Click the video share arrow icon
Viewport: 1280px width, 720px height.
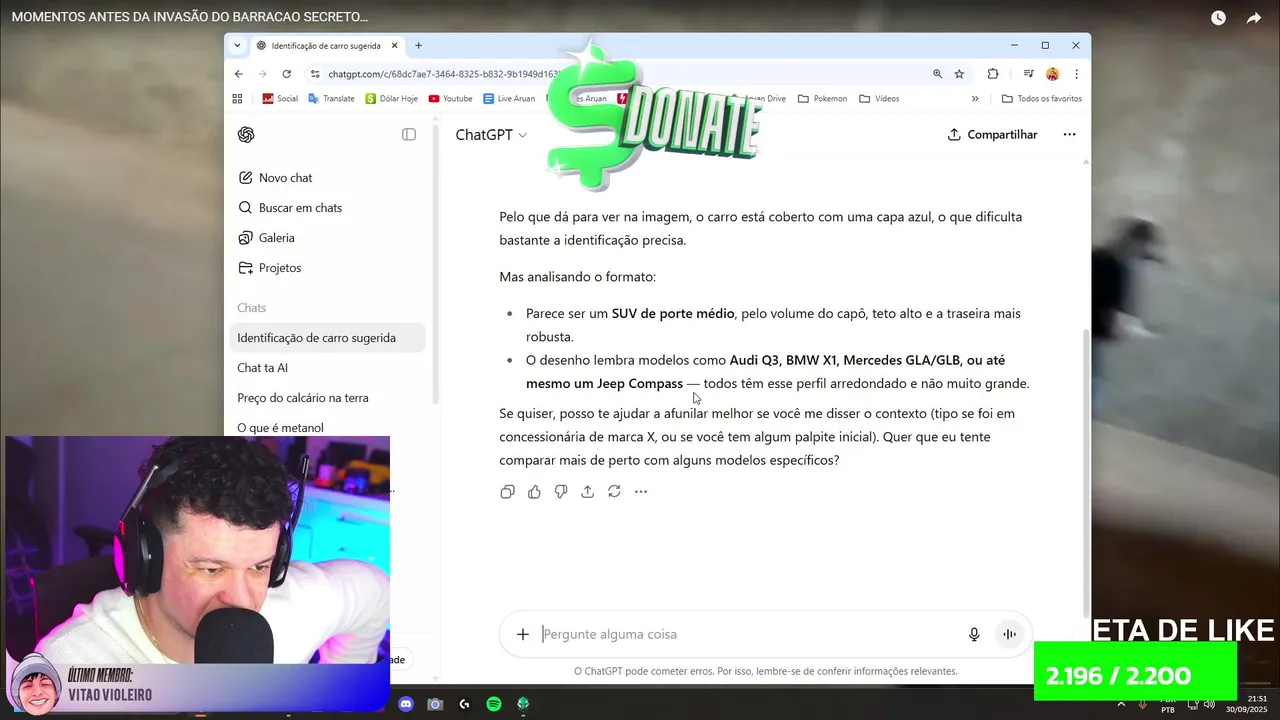pos(1254,18)
